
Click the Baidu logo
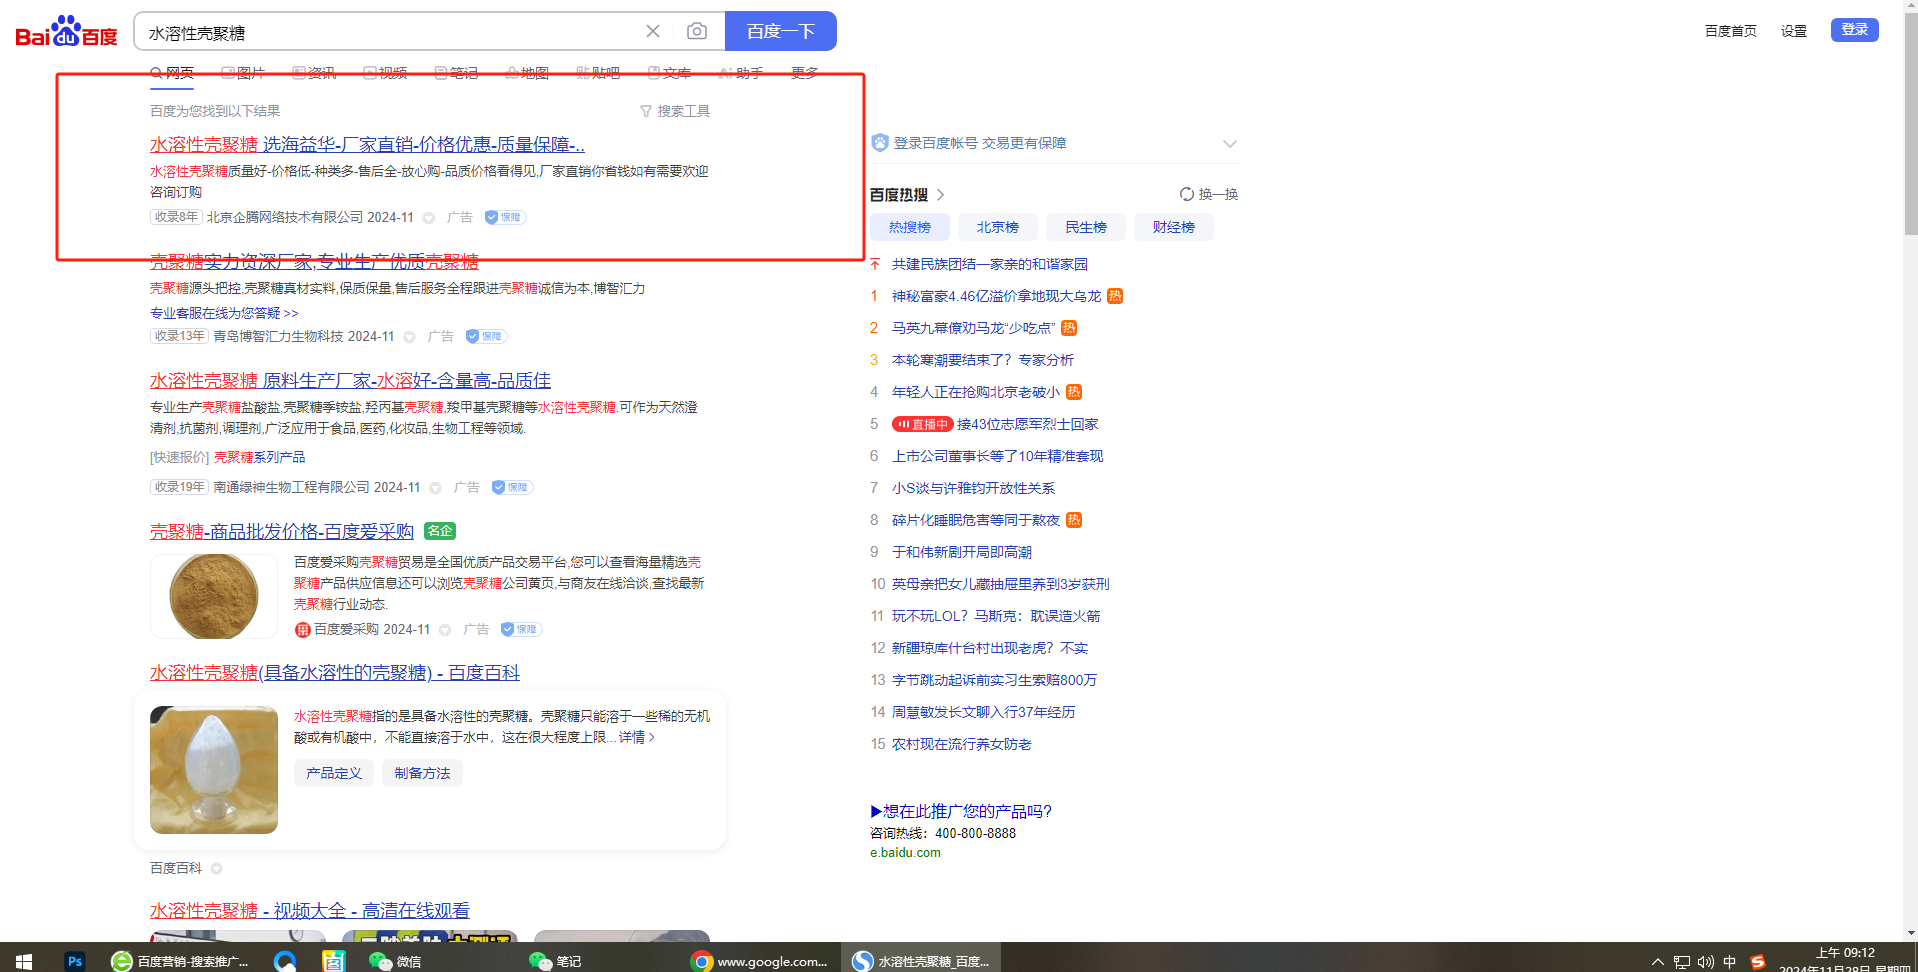66,32
